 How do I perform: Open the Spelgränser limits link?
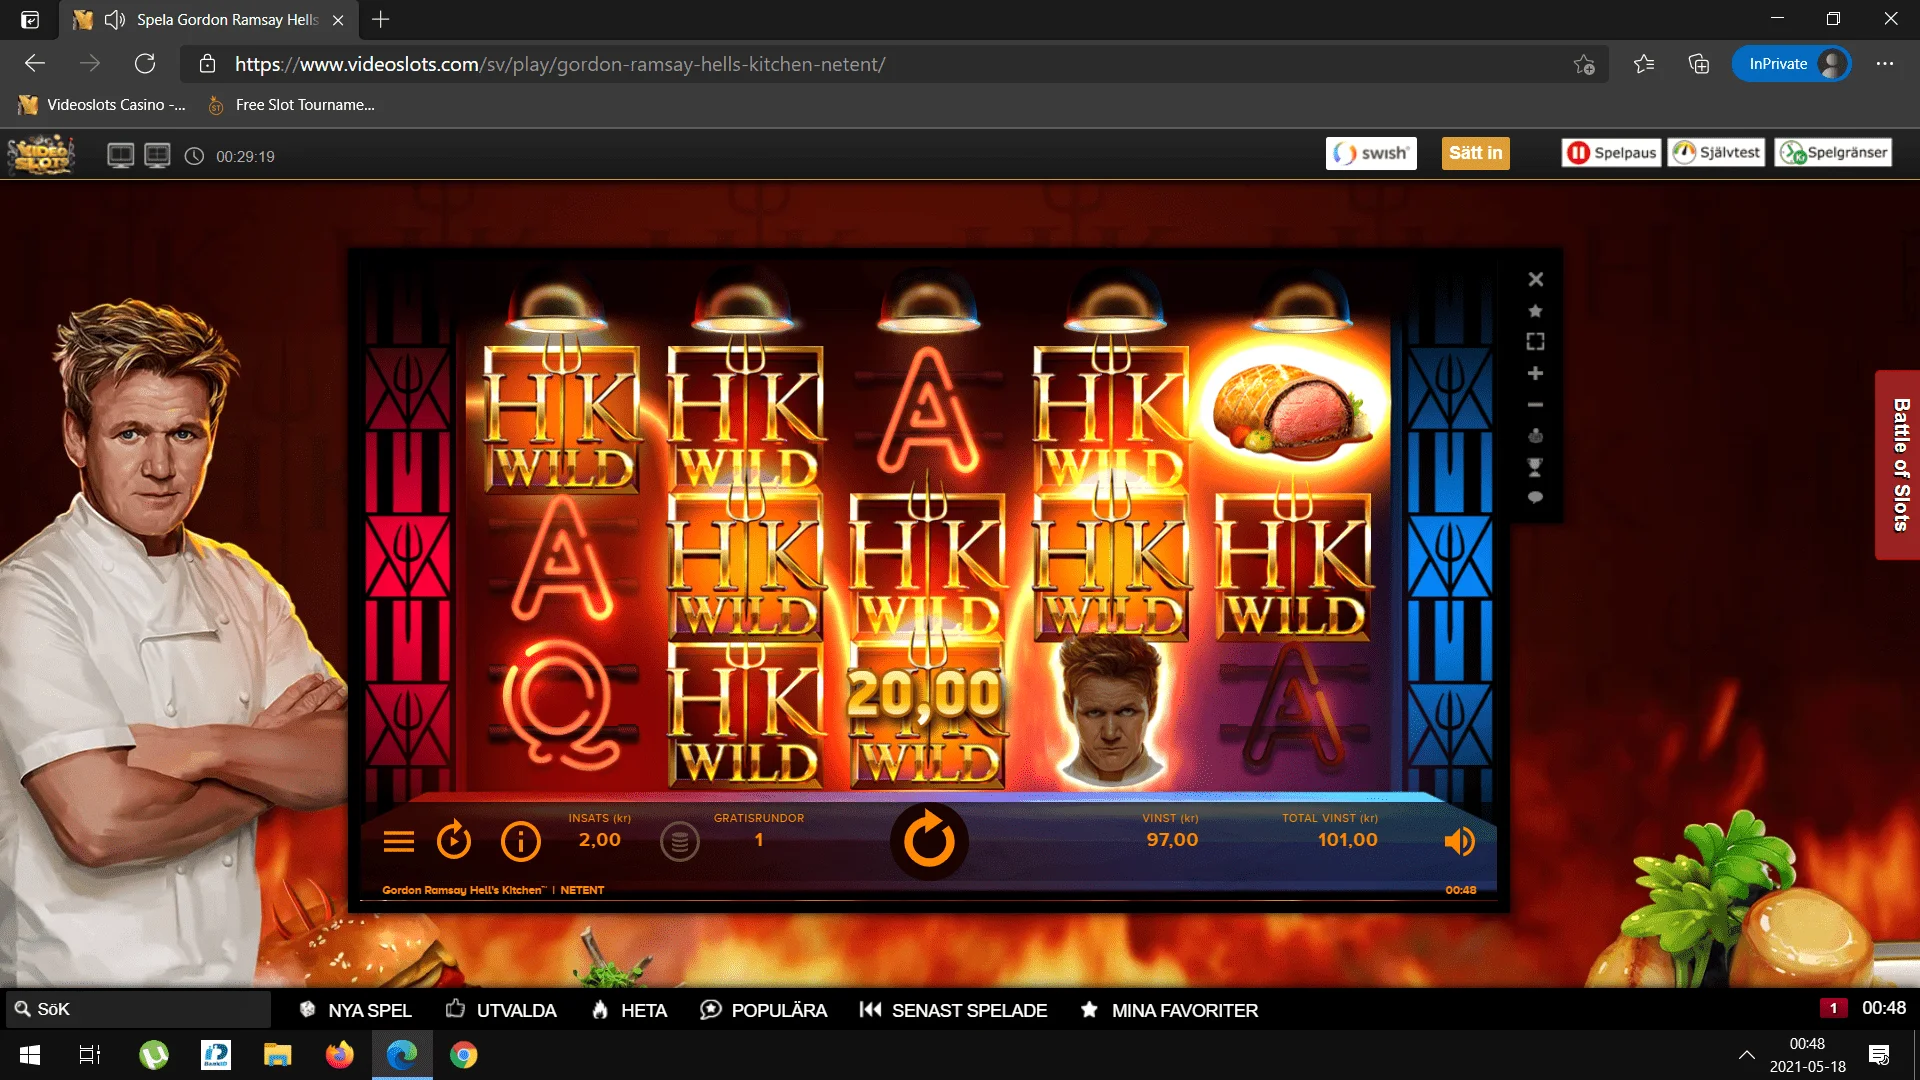point(1834,153)
